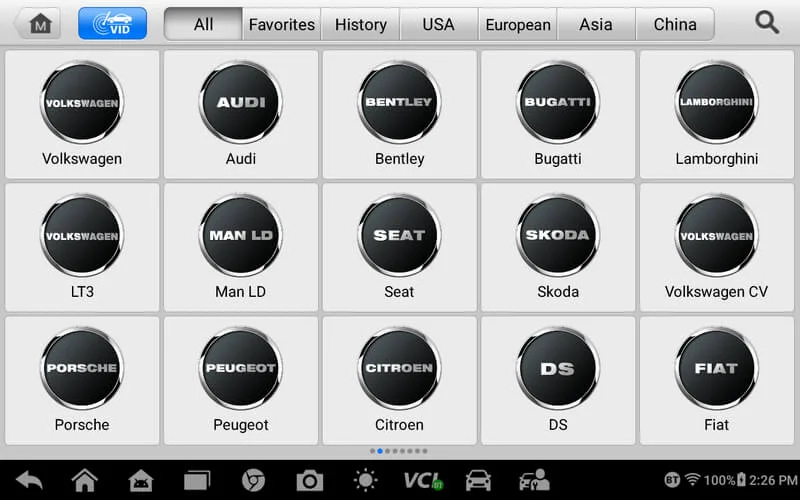The image size is (800, 500).
Task: Choose the Fiat brand tile
Action: tap(717, 381)
